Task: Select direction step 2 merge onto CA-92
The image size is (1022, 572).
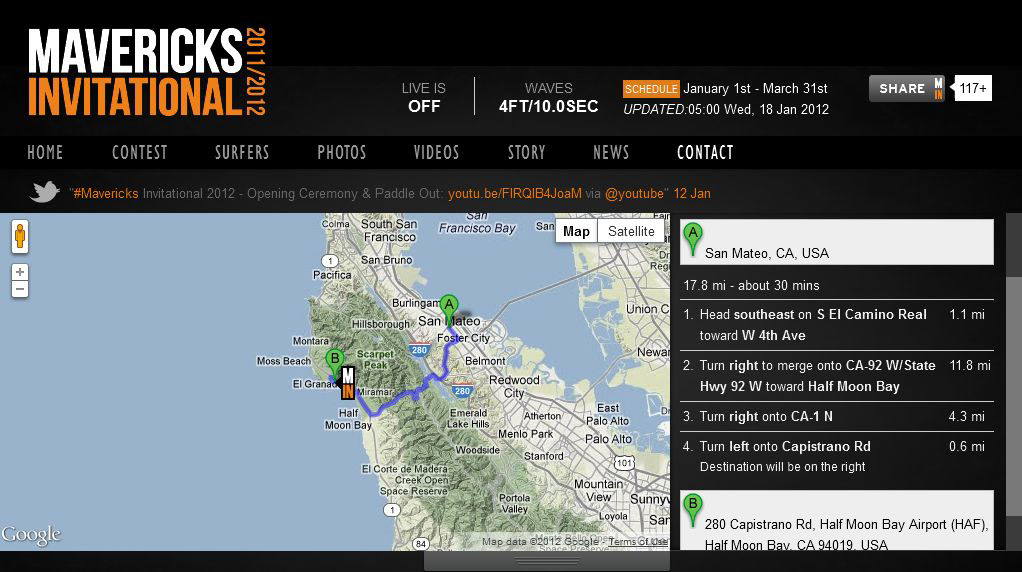Action: [817, 376]
